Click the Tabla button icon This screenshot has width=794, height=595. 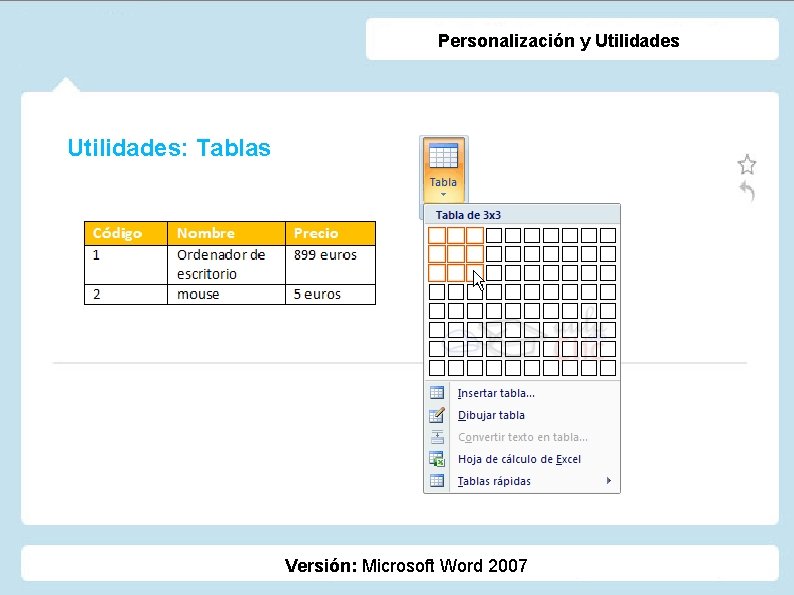pyautogui.click(x=443, y=156)
